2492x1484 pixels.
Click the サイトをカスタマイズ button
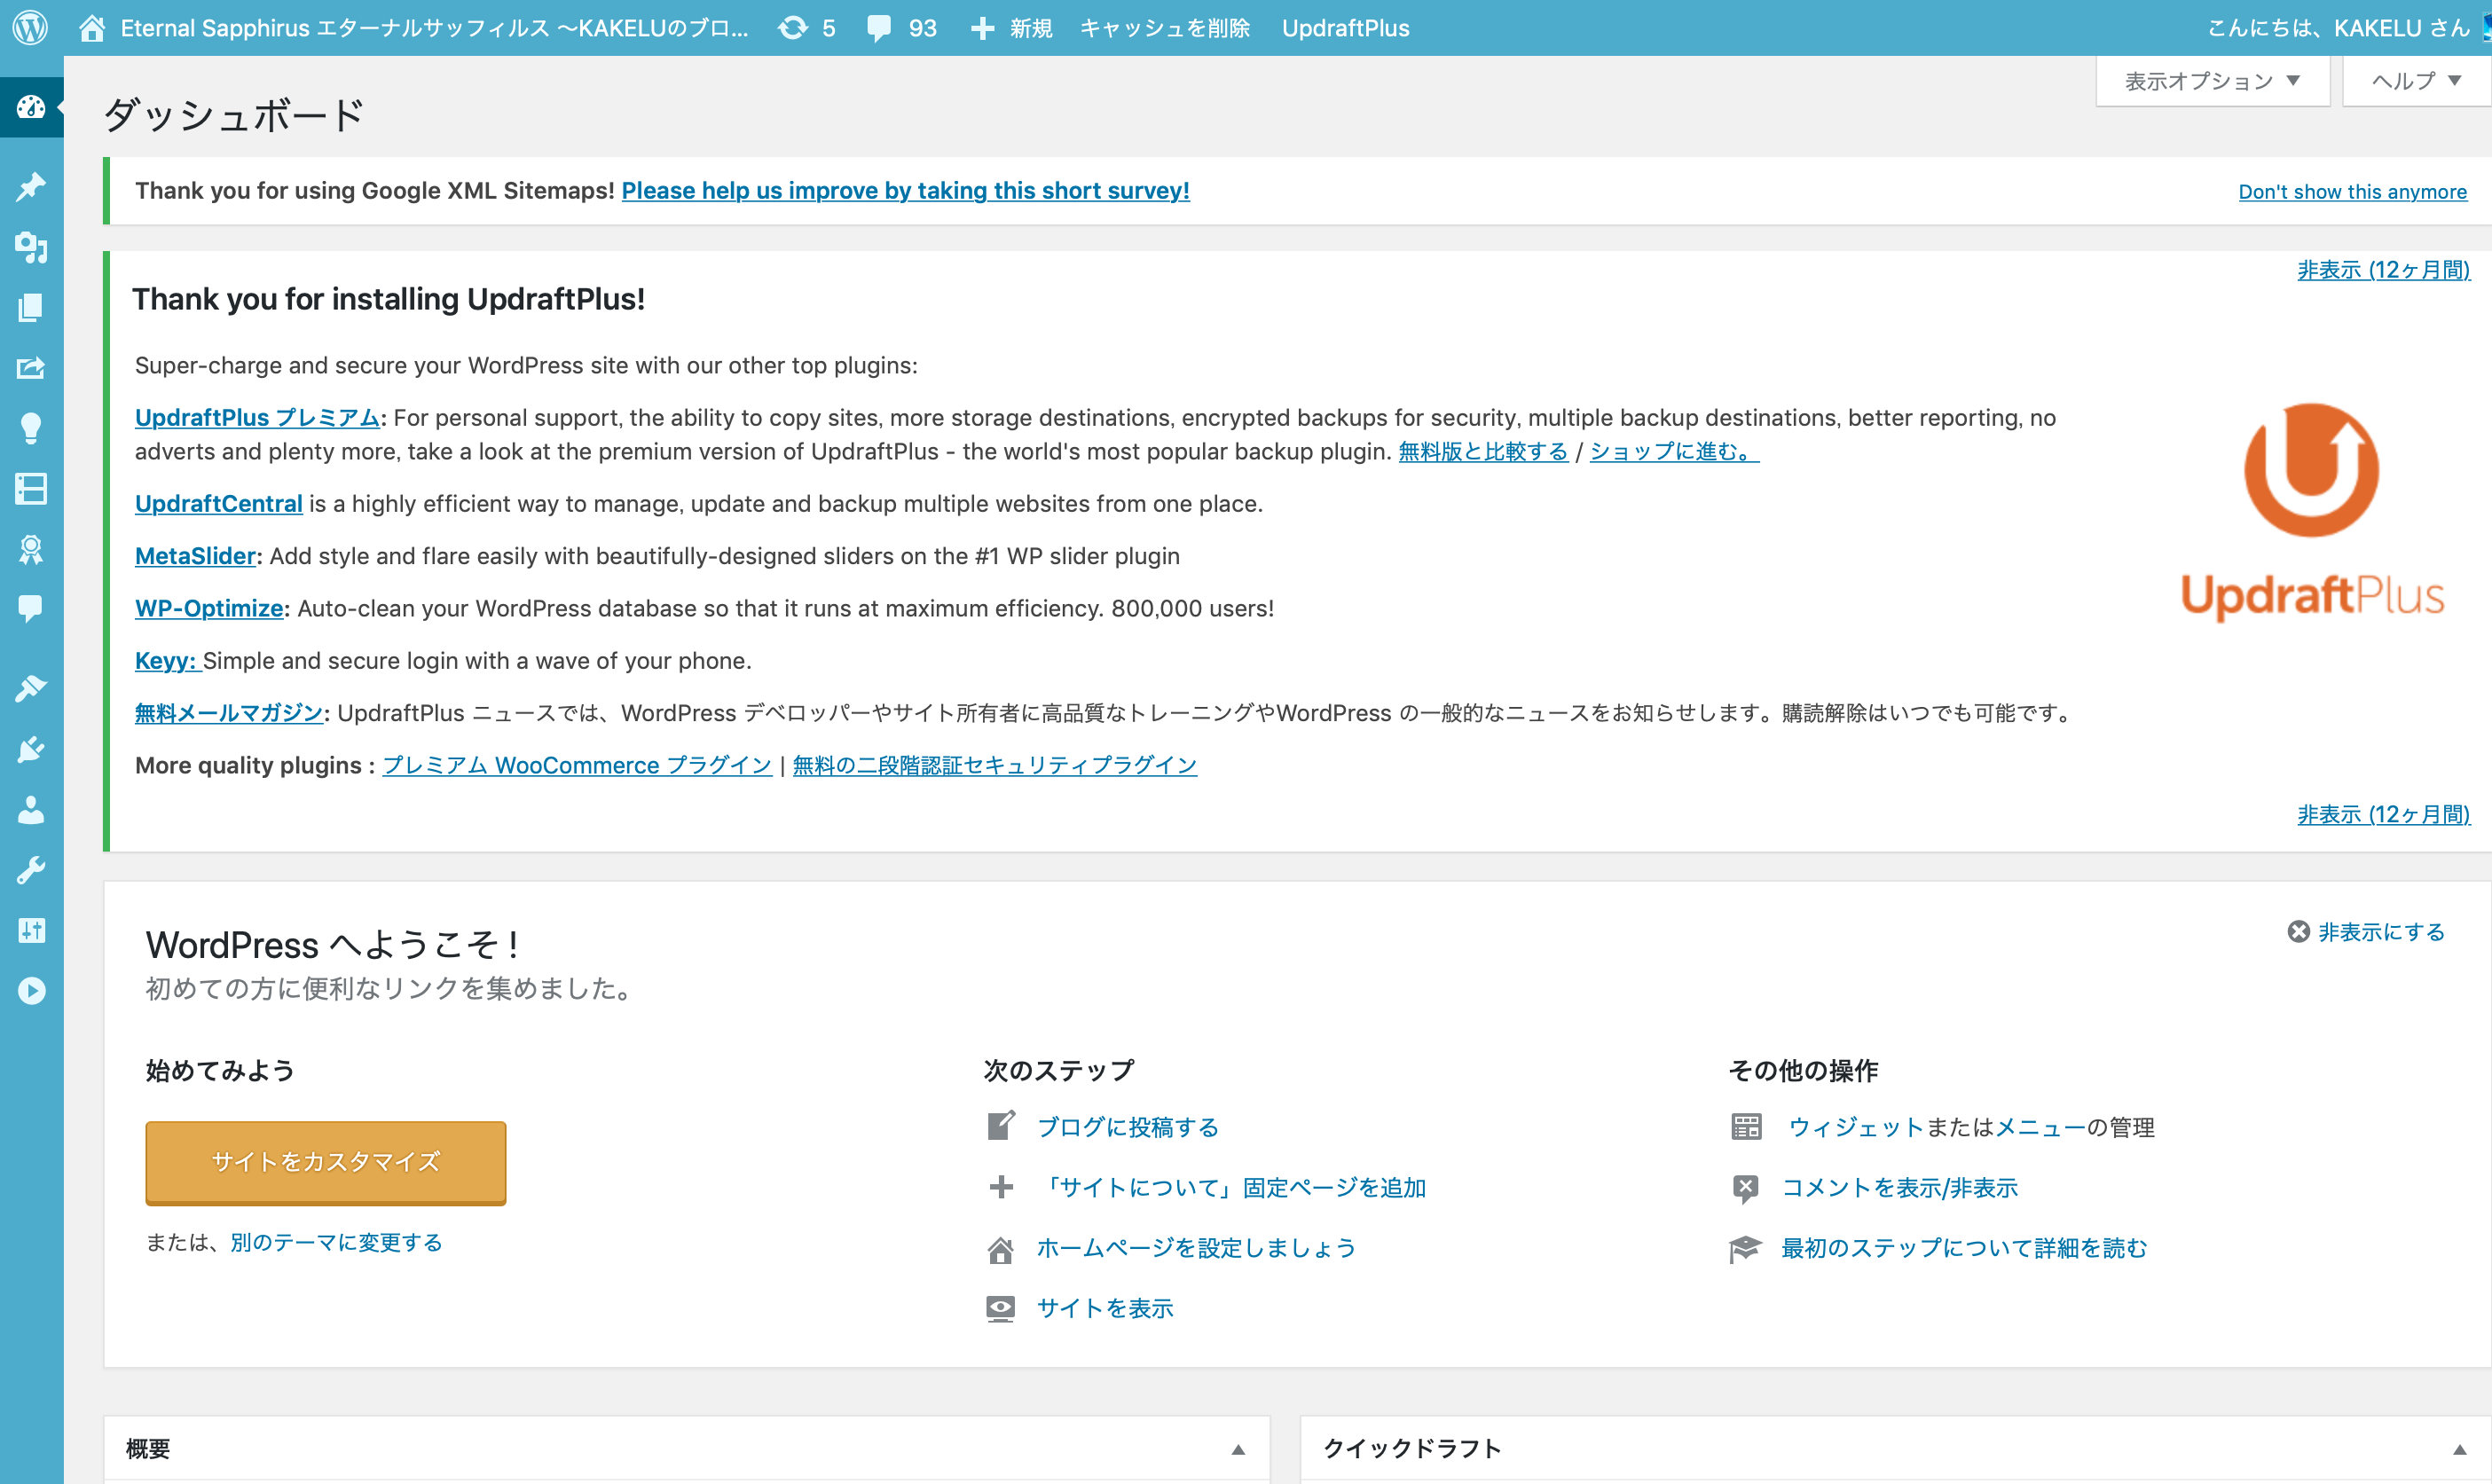pyautogui.click(x=326, y=1162)
